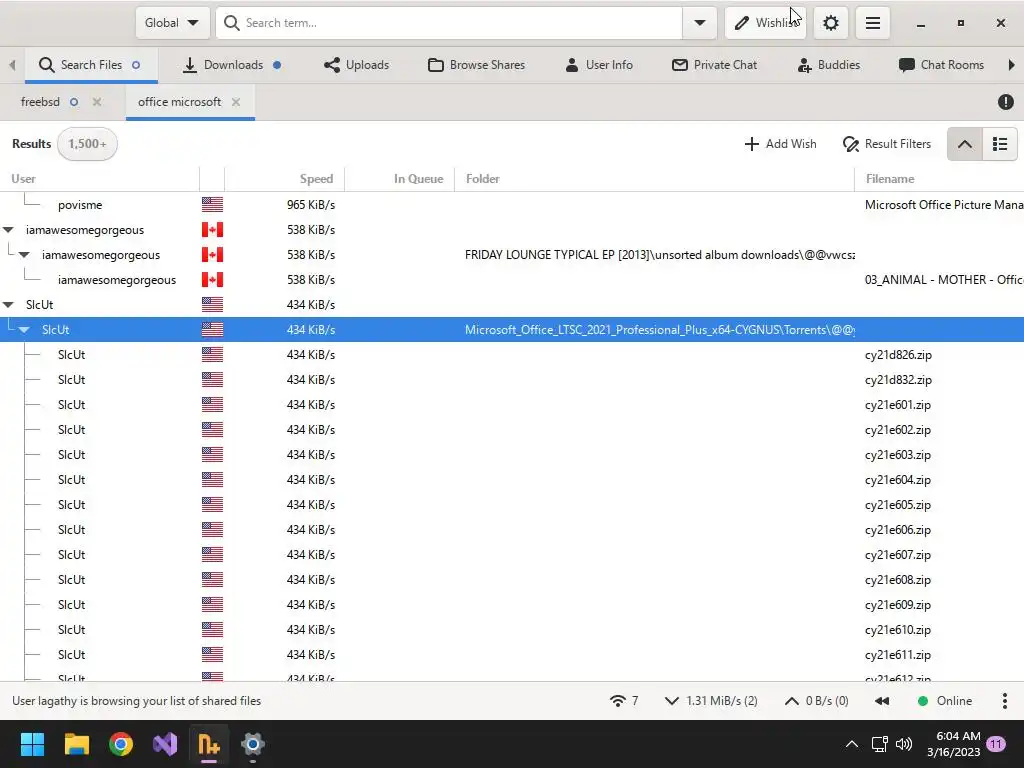1024x768 pixels.
Task: Toggle the grouping list view button
Action: 1000,144
